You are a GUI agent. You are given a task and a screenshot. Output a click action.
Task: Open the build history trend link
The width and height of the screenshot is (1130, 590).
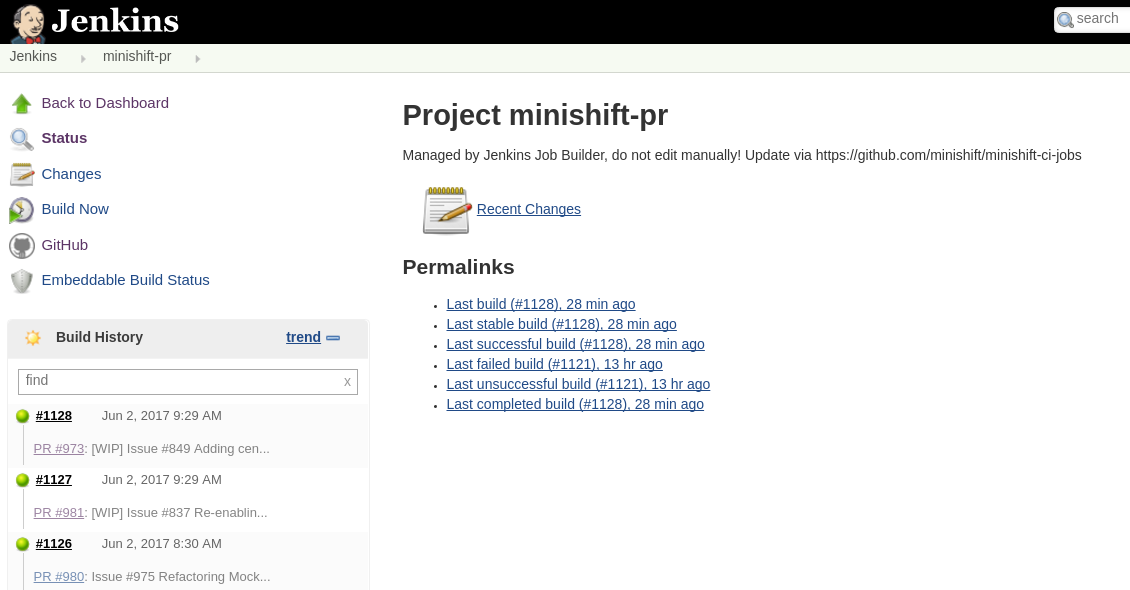coord(303,337)
